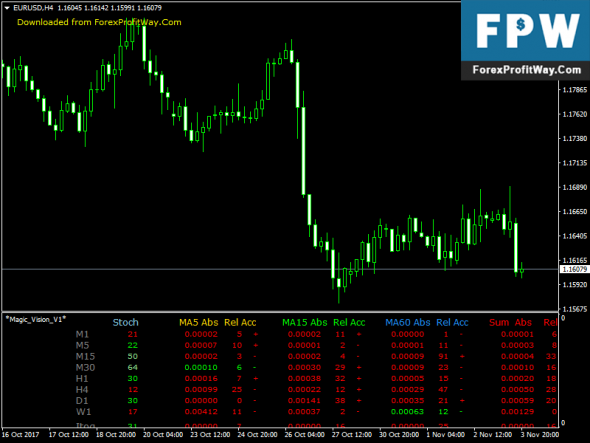Click MA5 Abs value 0.00007

(x=201, y=345)
